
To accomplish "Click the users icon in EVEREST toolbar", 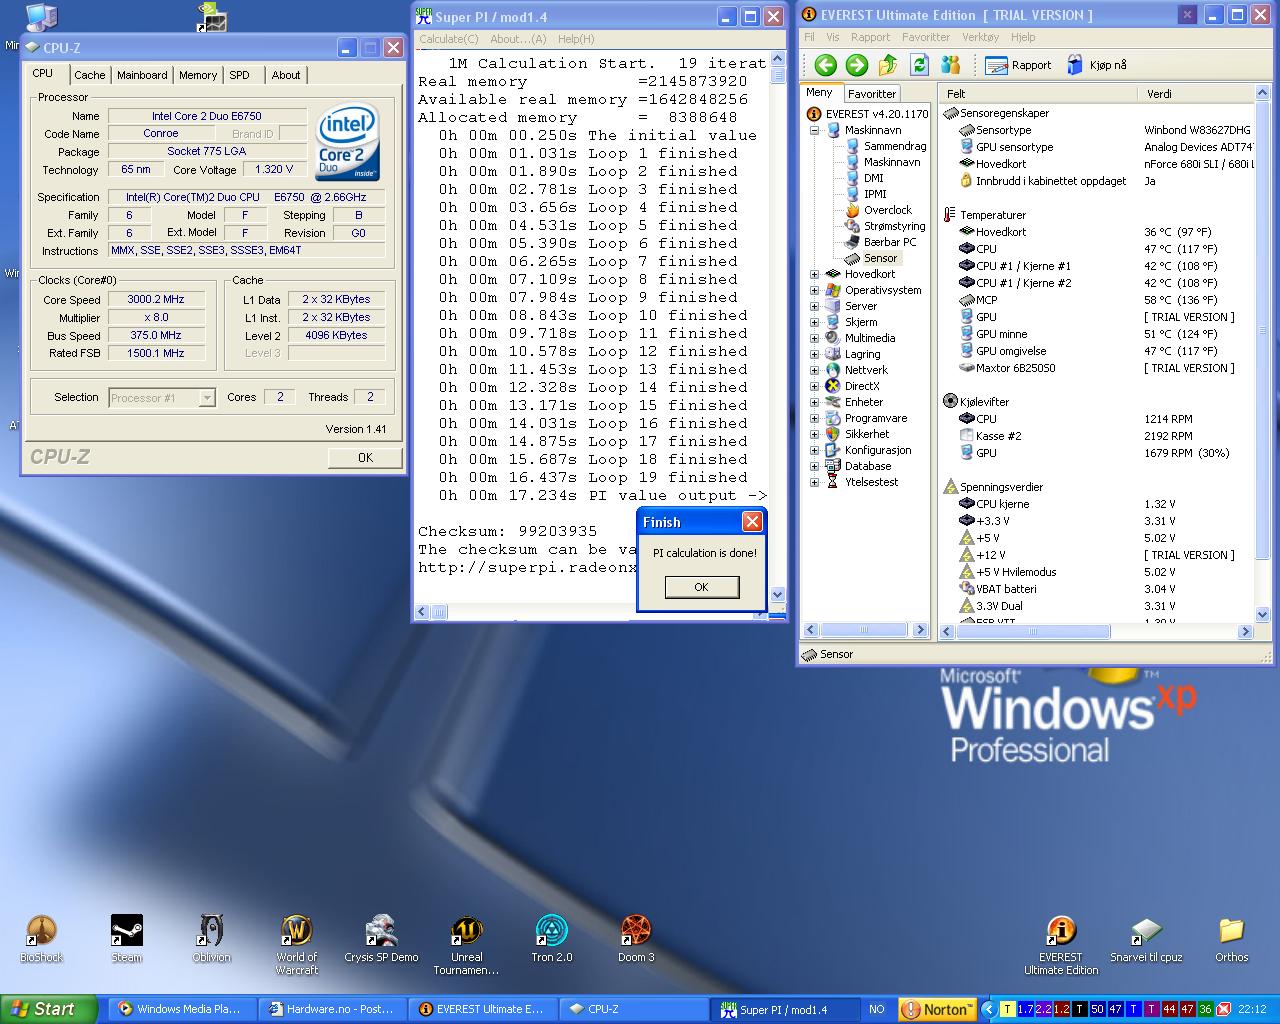I will tap(950, 65).
